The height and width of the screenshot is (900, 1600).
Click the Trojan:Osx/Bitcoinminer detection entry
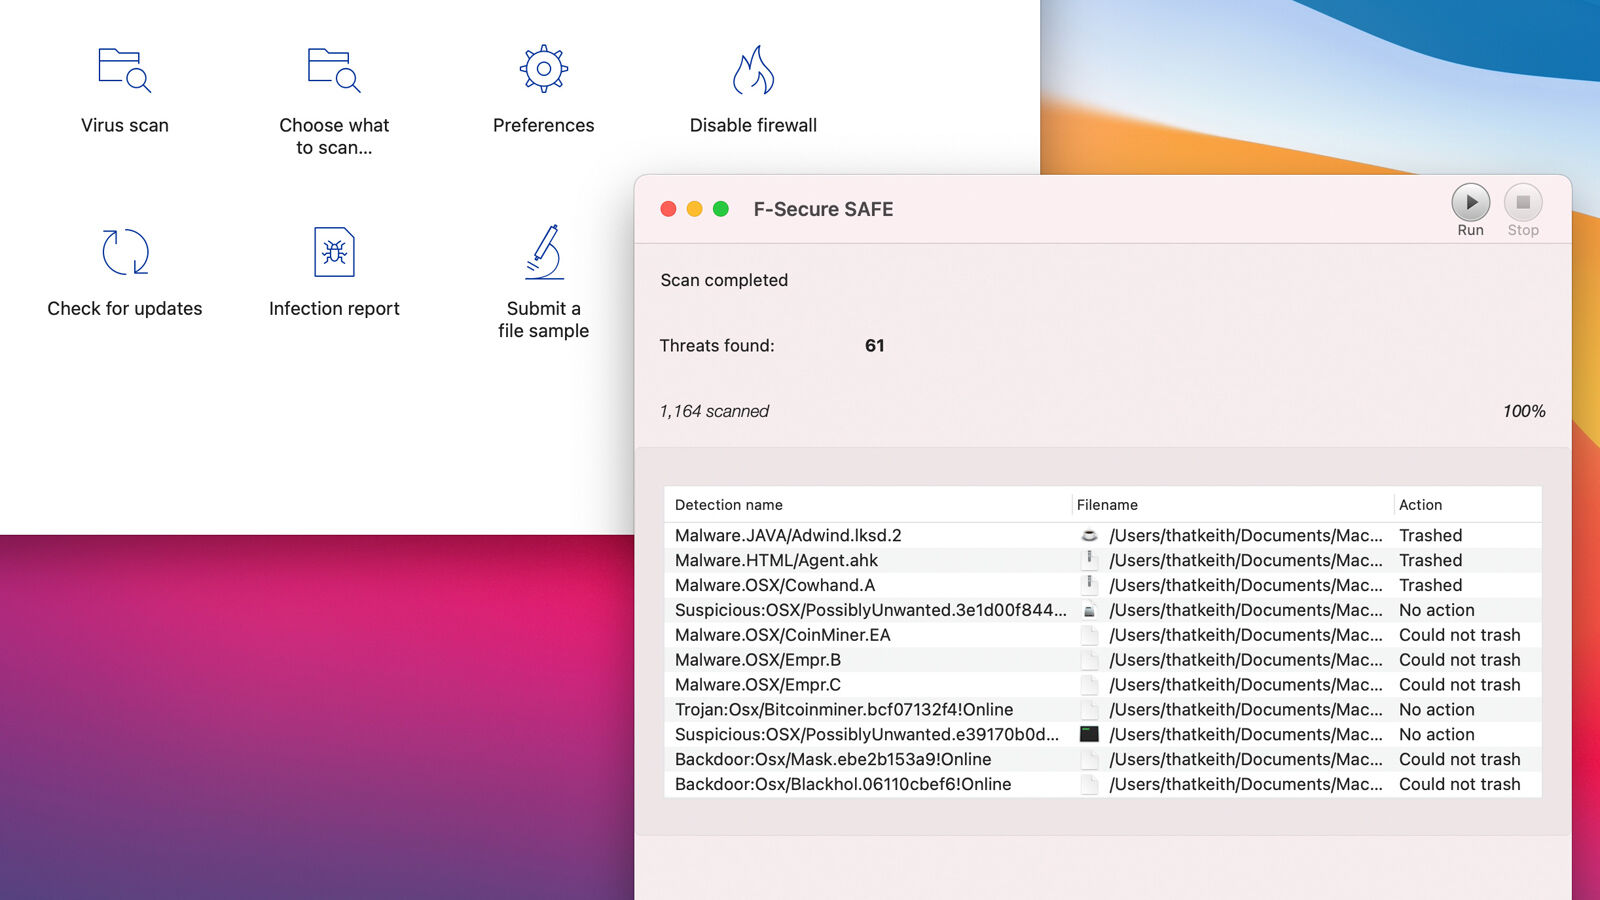[x=843, y=710]
